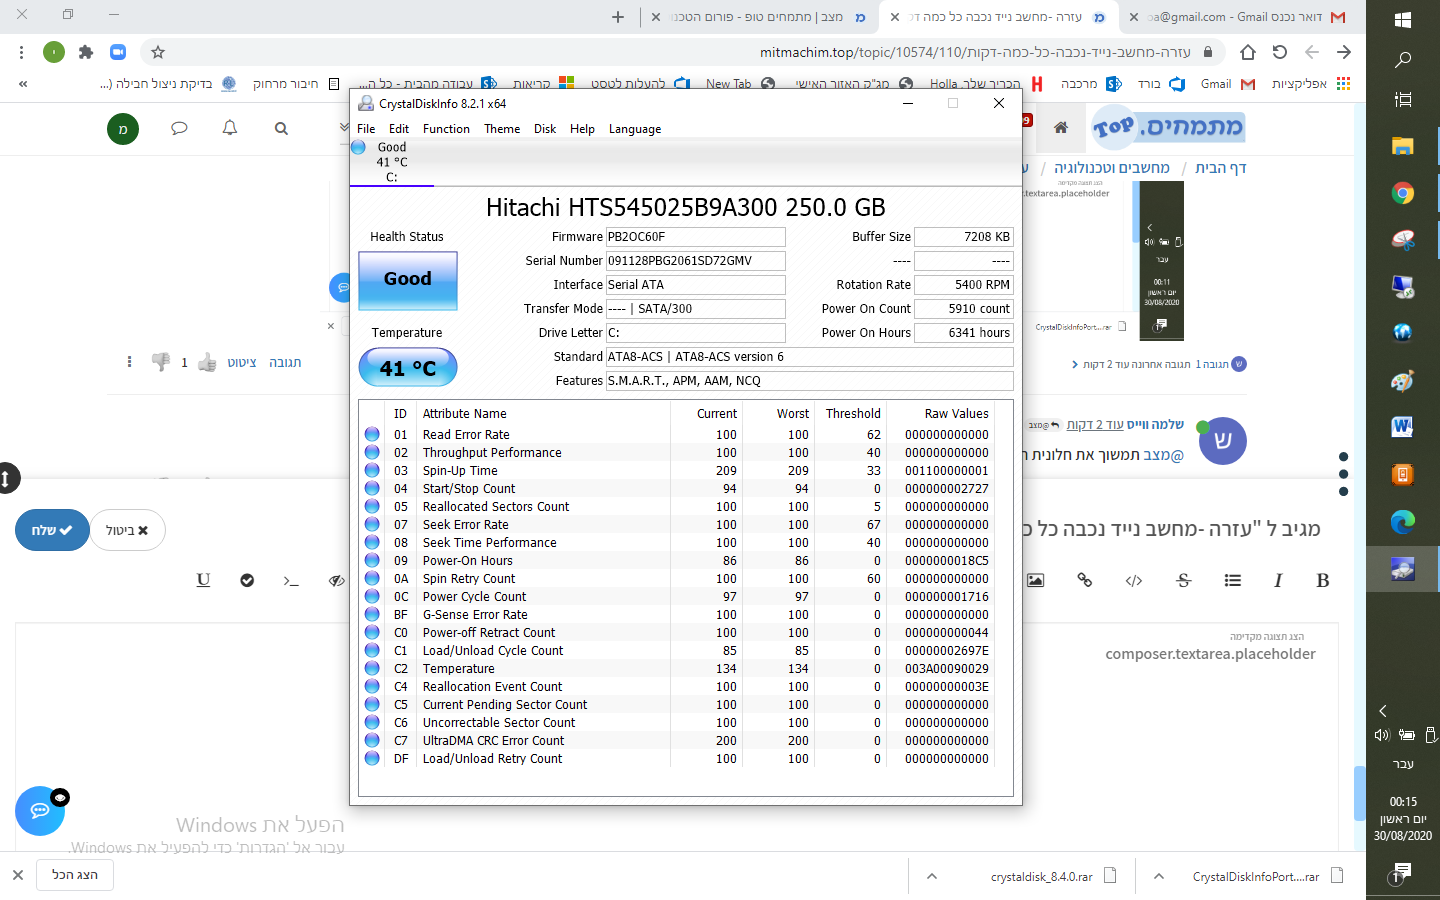Click the Raw Values column header

pyautogui.click(x=956, y=414)
